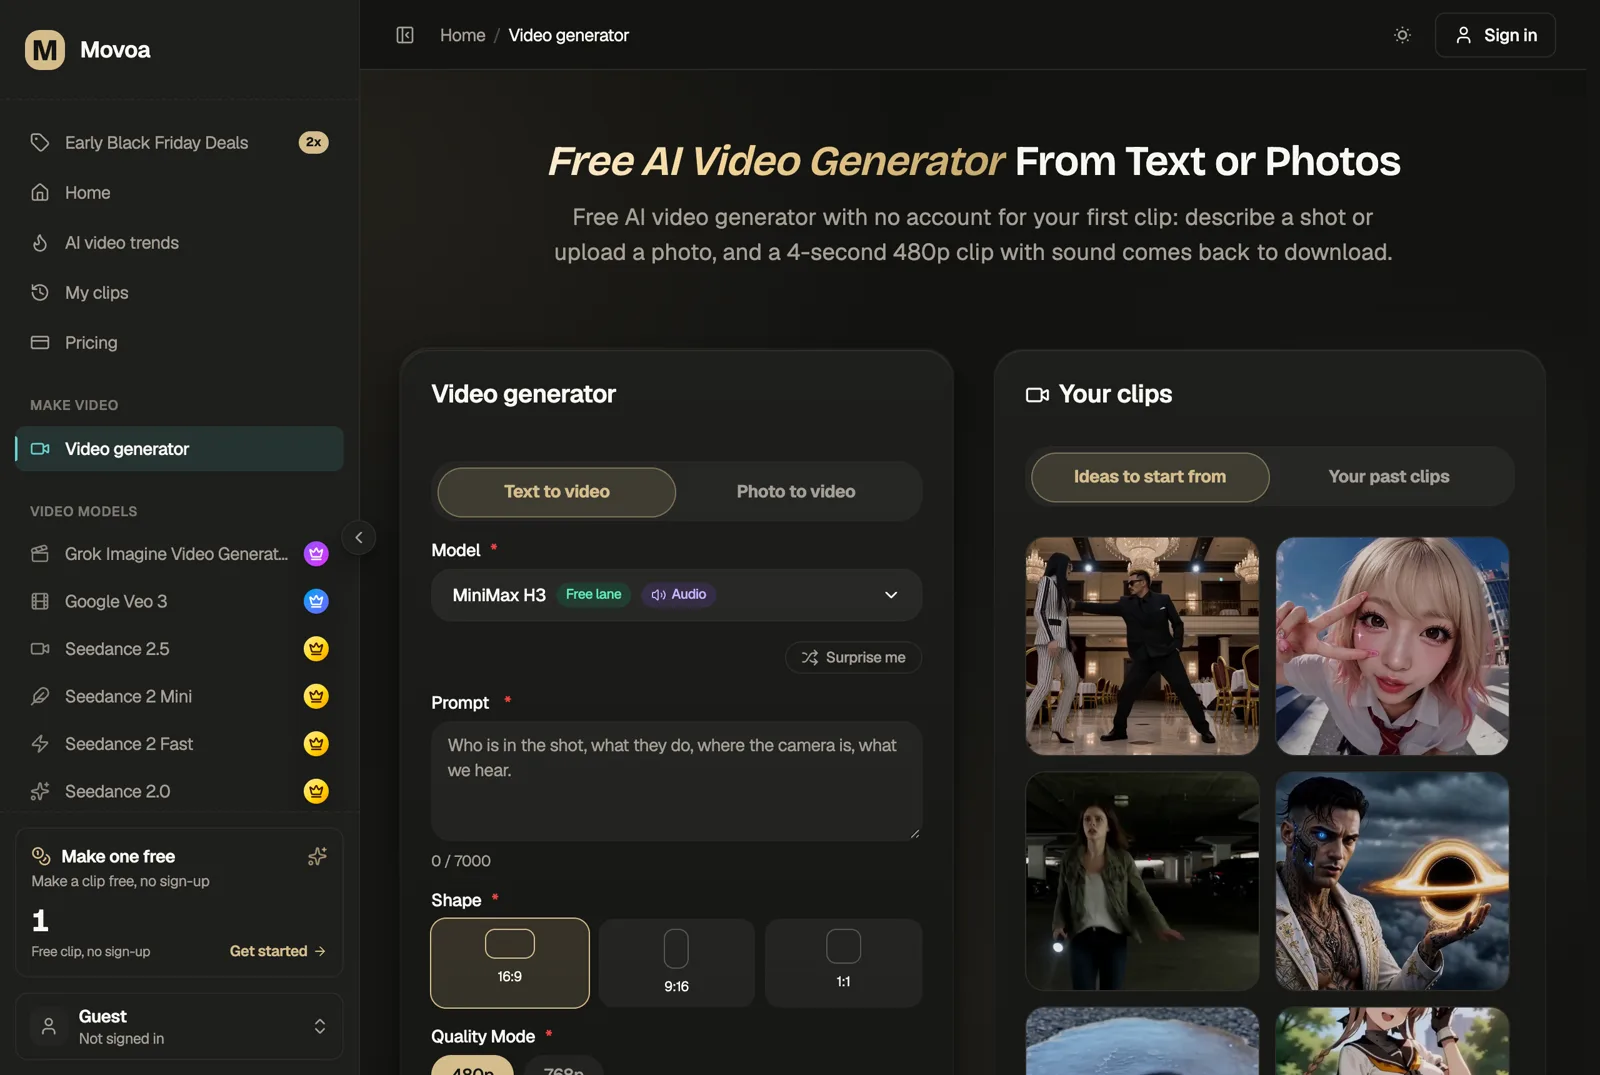Click the sparkle icon in Make one free card
This screenshot has width=1600, height=1075.
317,856
